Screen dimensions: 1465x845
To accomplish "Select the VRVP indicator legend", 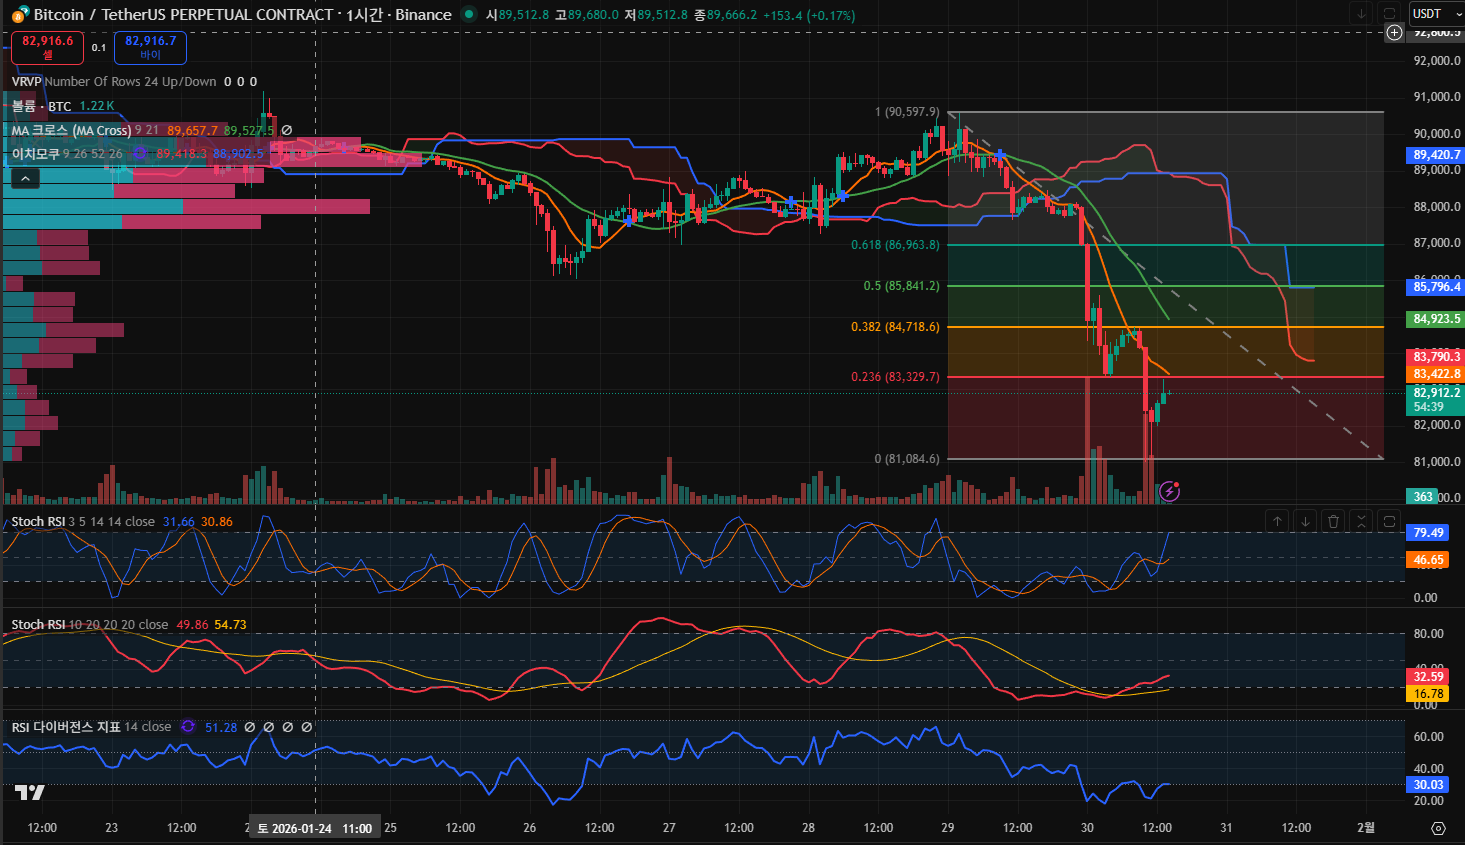I will [27, 81].
